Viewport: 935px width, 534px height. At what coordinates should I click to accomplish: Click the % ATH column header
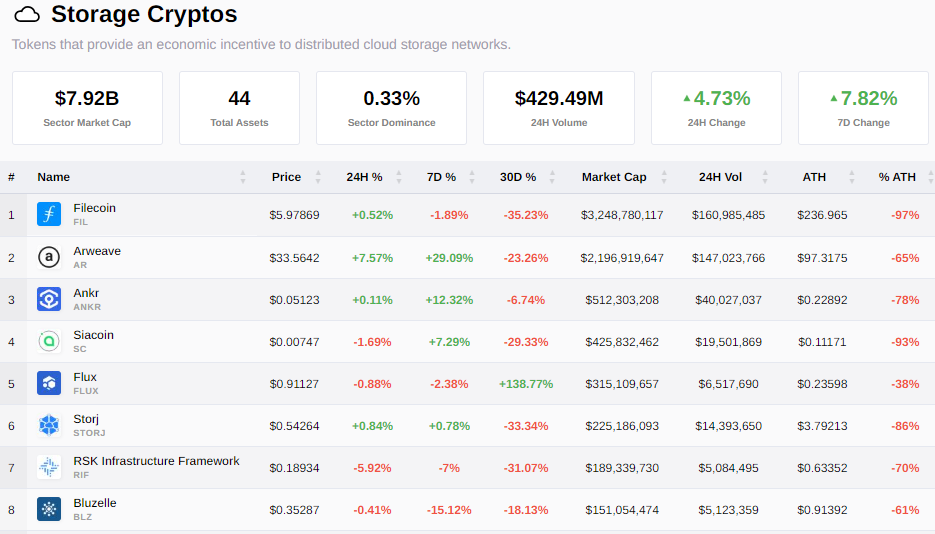coord(897,177)
